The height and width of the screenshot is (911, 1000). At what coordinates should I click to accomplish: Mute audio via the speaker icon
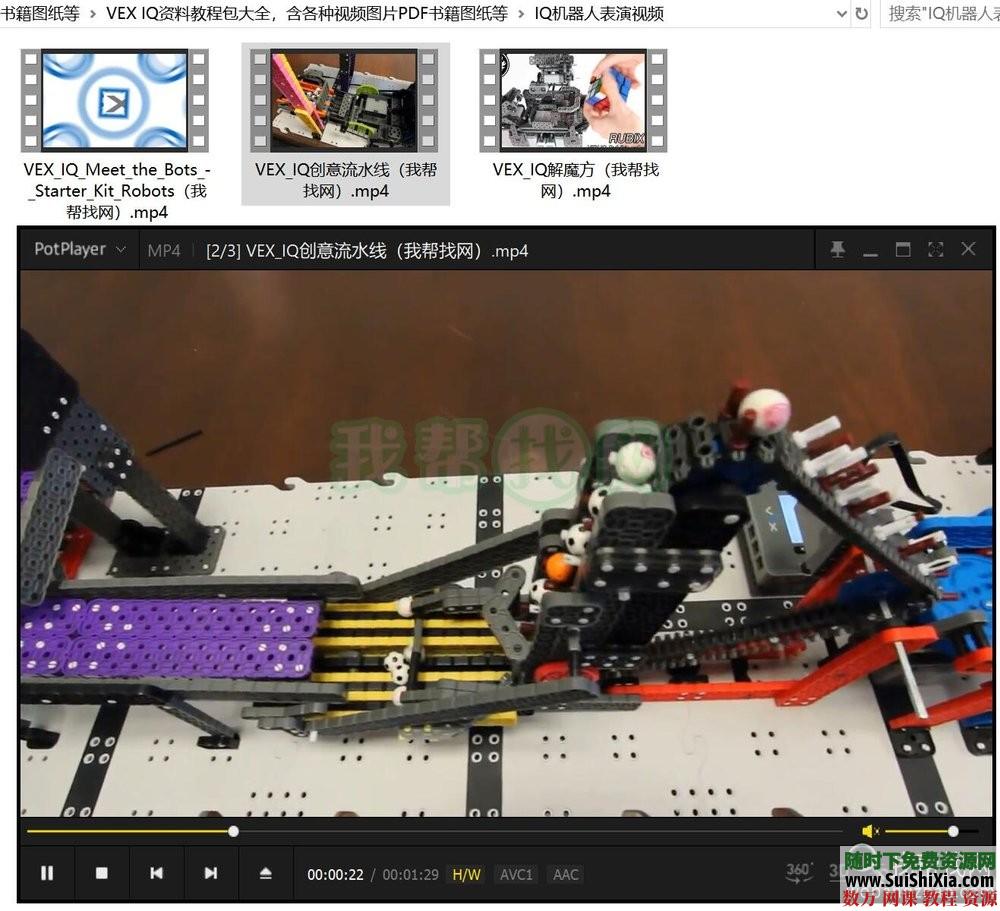(869, 831)
